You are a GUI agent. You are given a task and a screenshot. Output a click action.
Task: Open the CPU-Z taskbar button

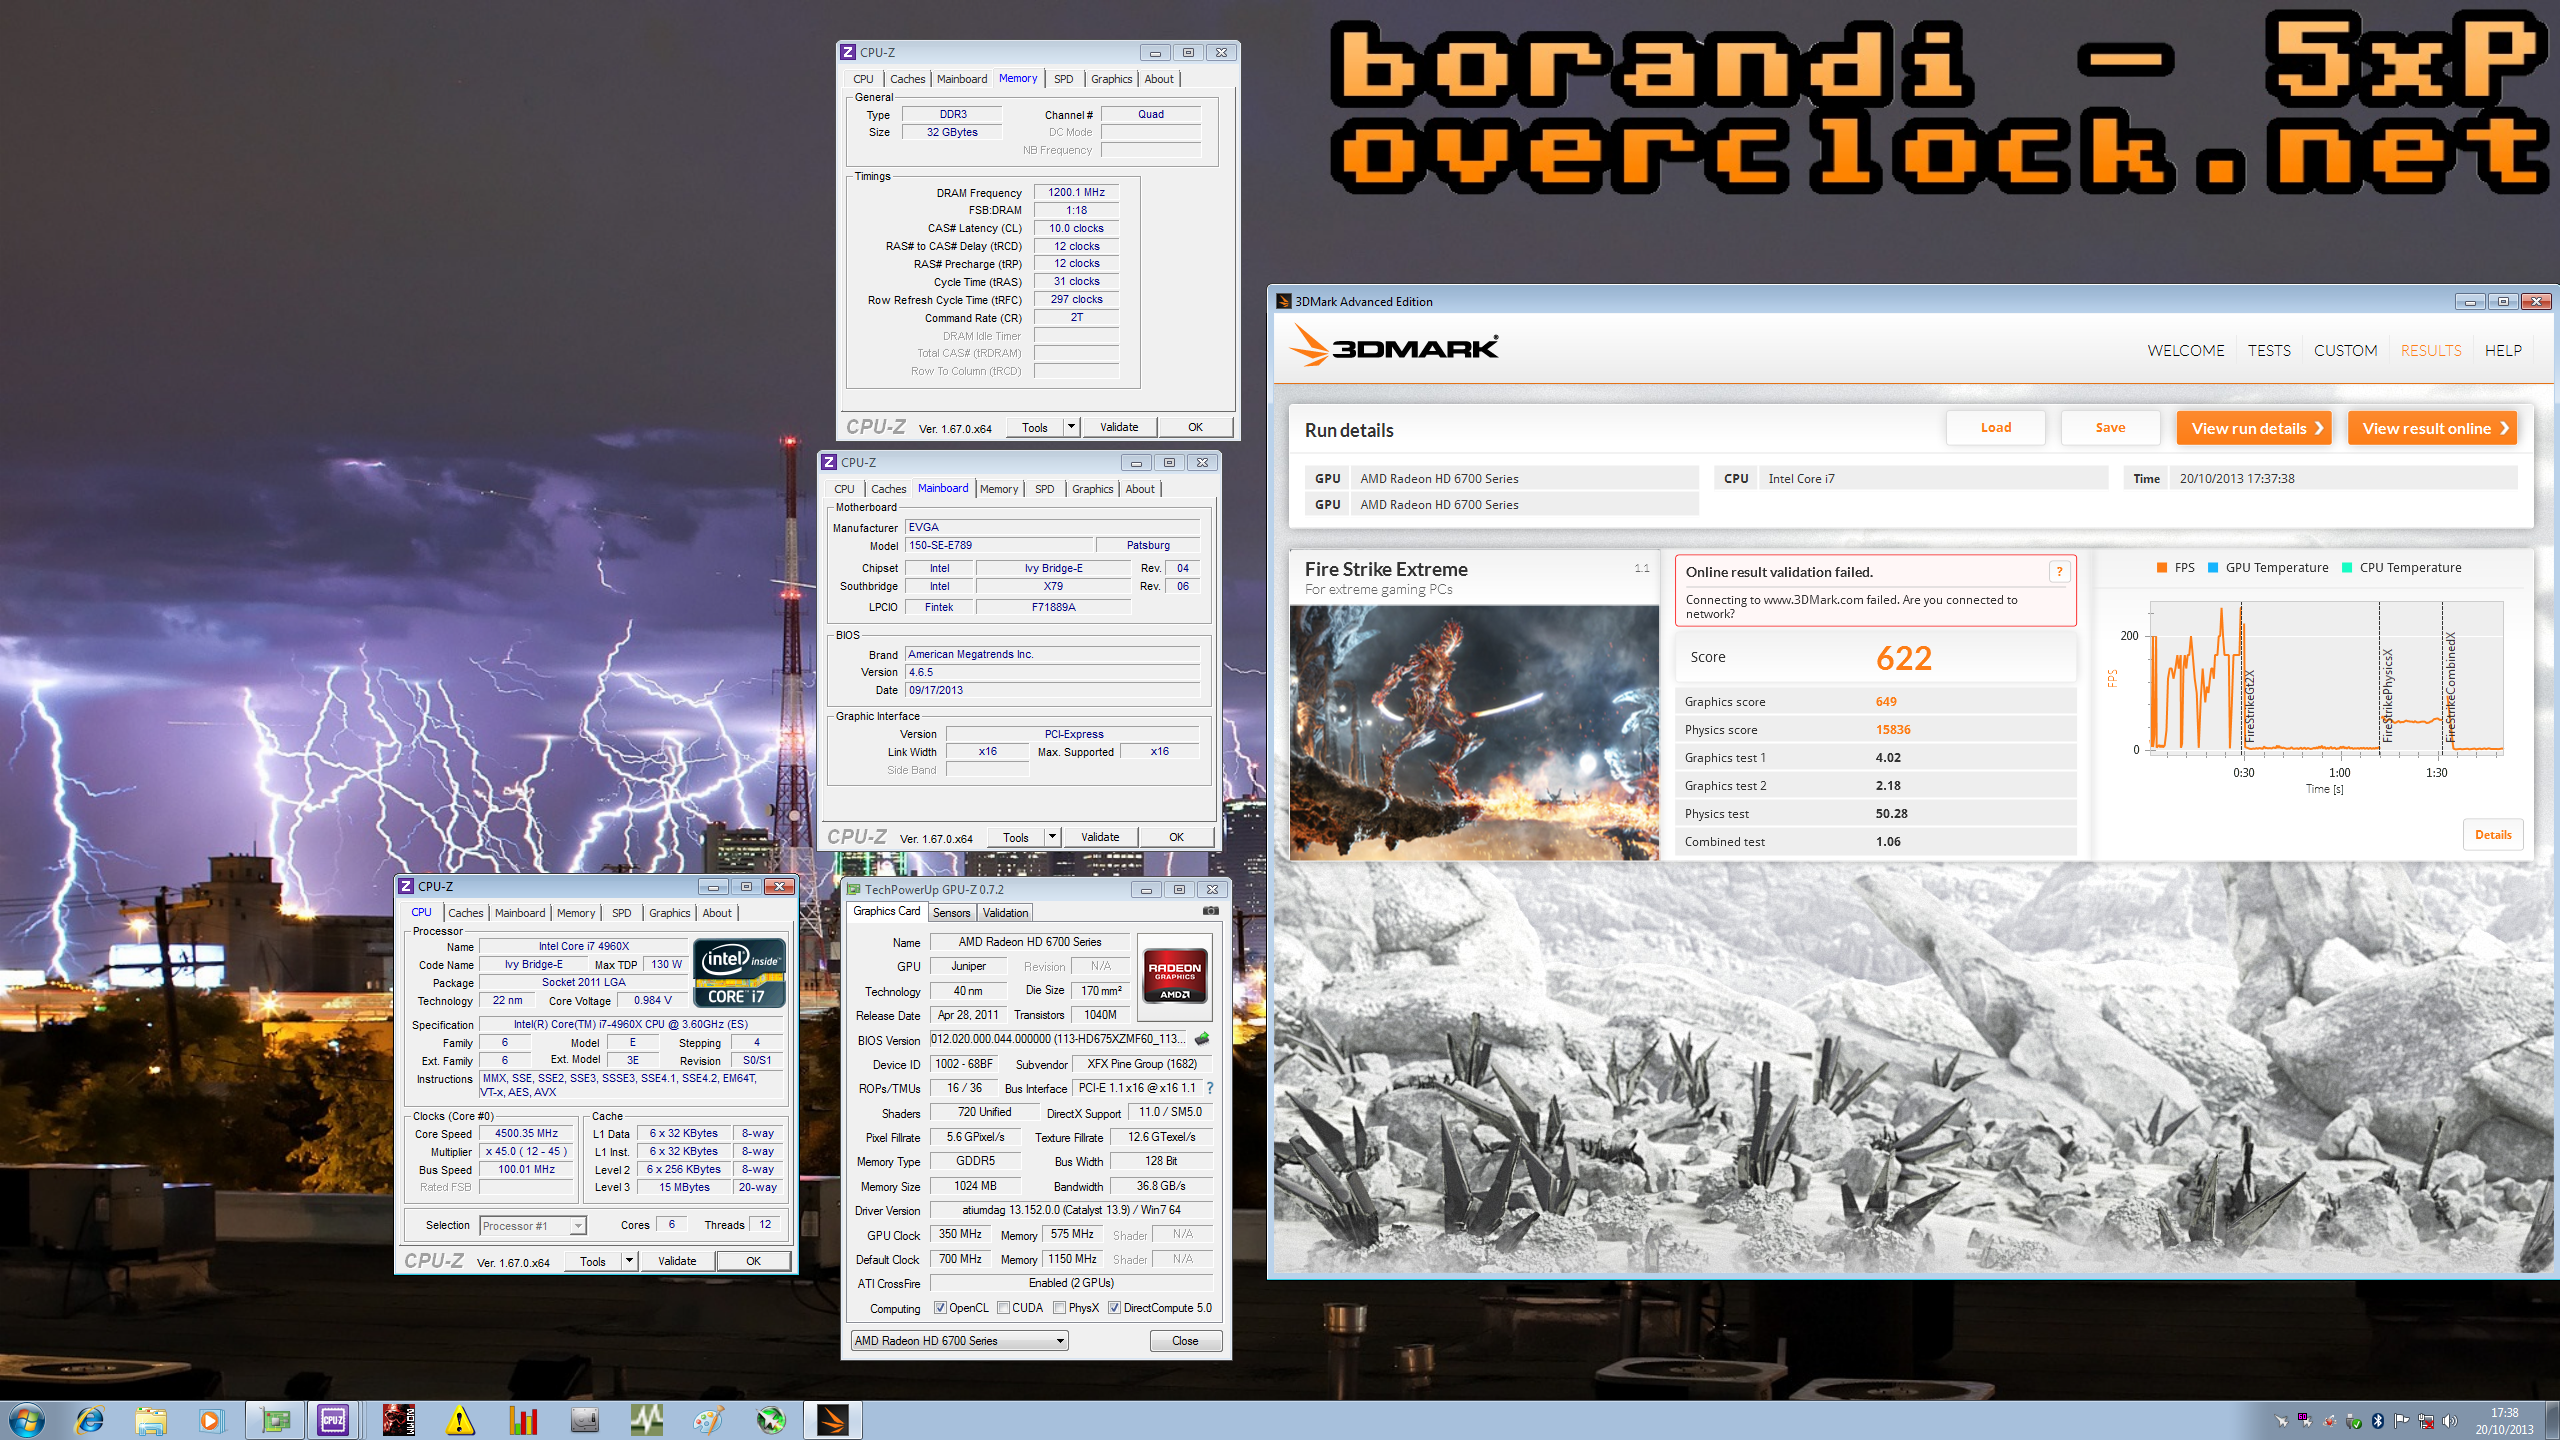tap(333, 1420)
